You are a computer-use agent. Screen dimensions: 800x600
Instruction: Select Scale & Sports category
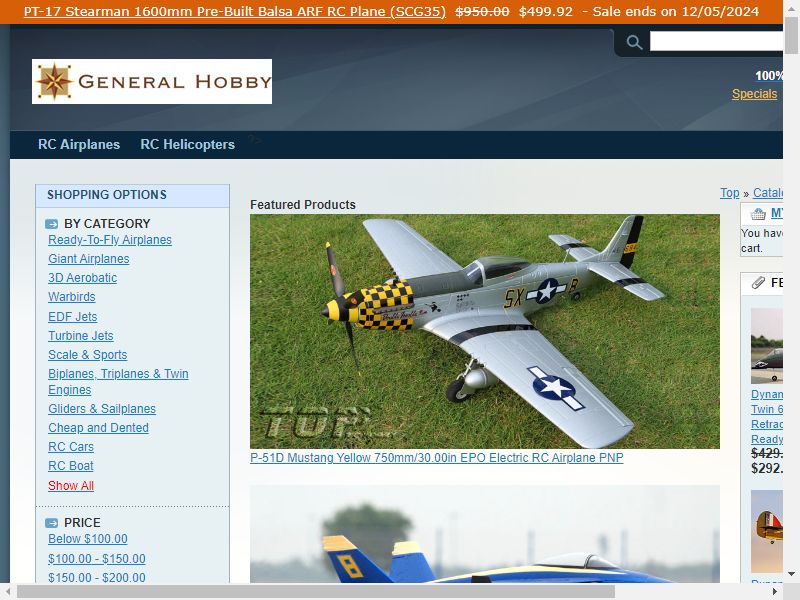(88, 355)
